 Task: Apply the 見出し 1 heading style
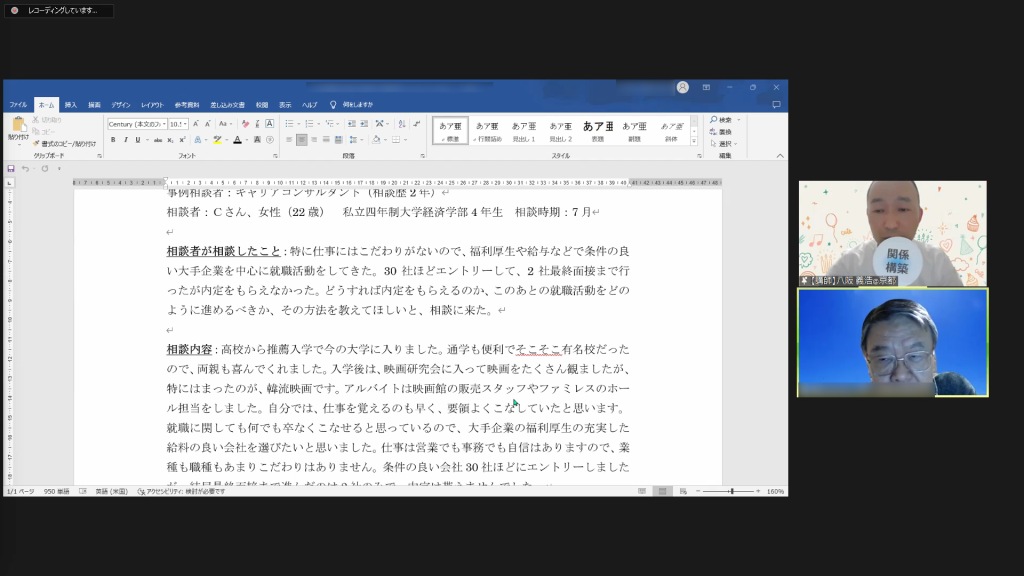524,131
